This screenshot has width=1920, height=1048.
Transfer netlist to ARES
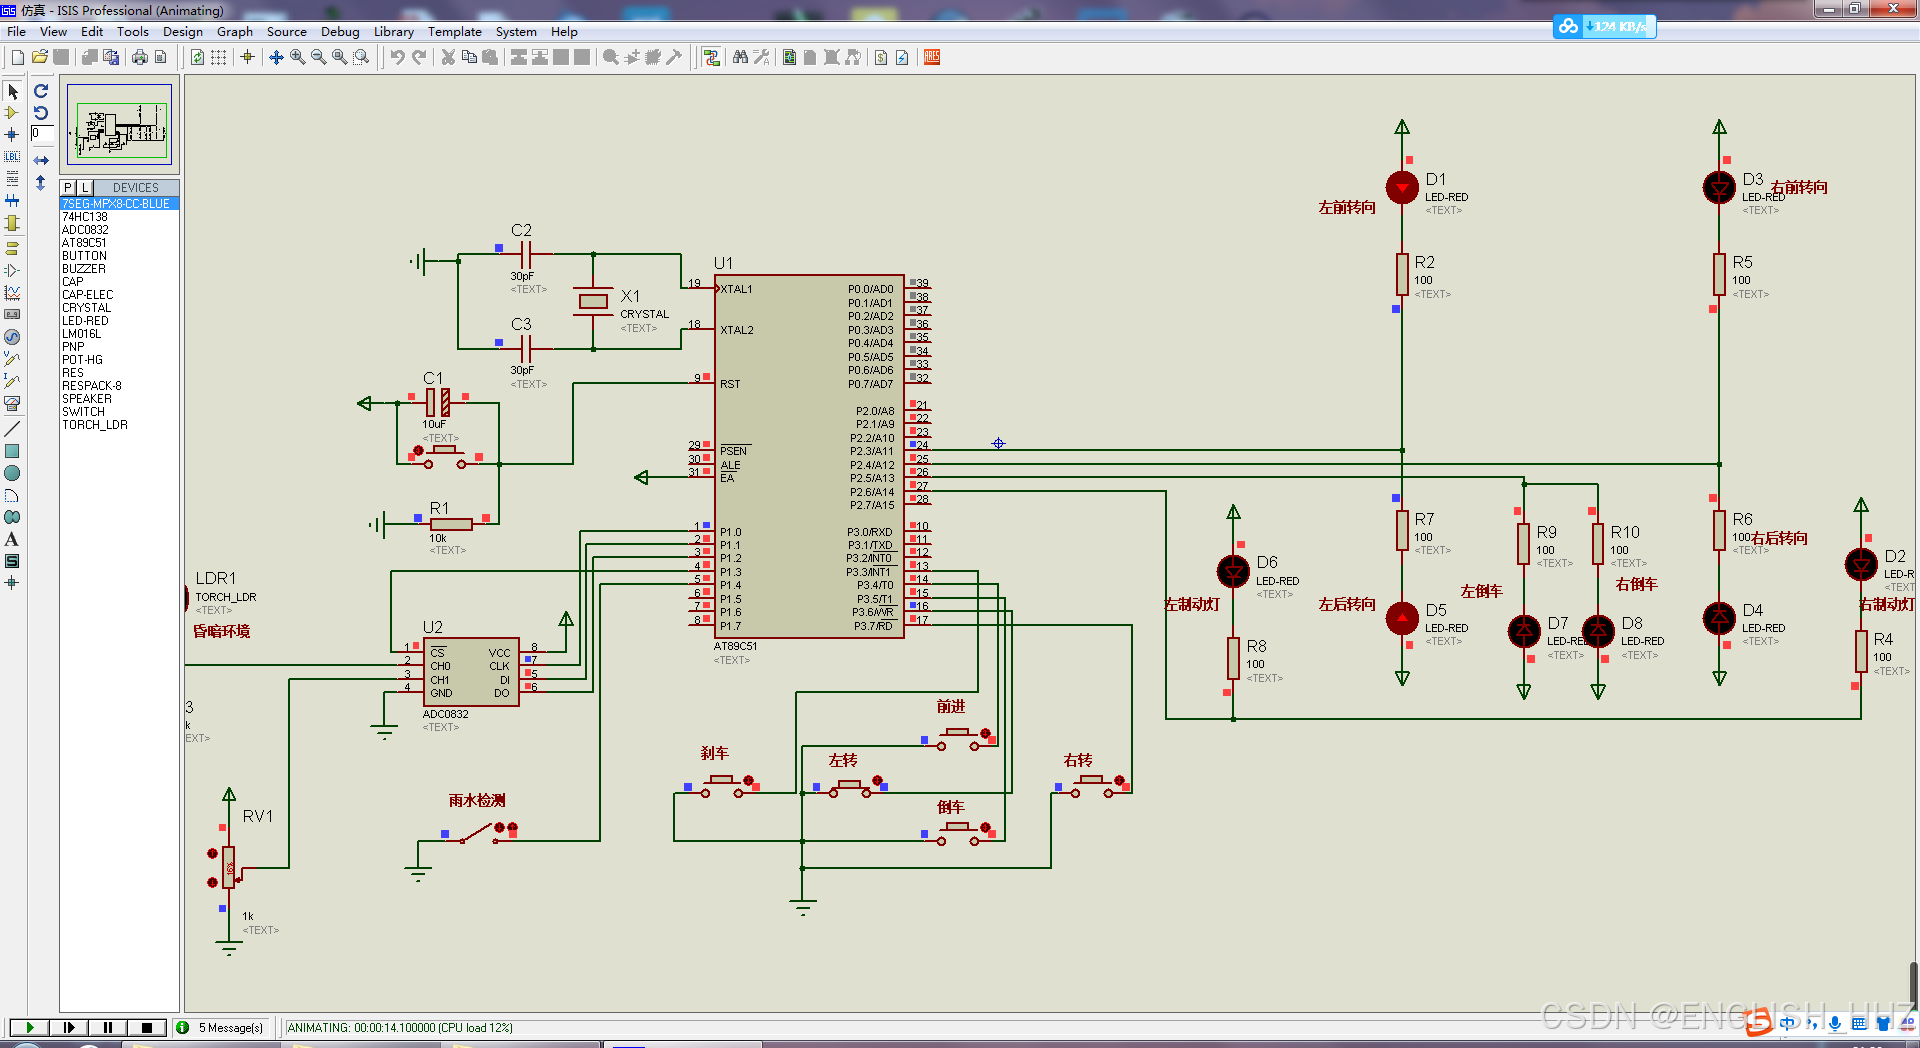[x=932, y=57]
